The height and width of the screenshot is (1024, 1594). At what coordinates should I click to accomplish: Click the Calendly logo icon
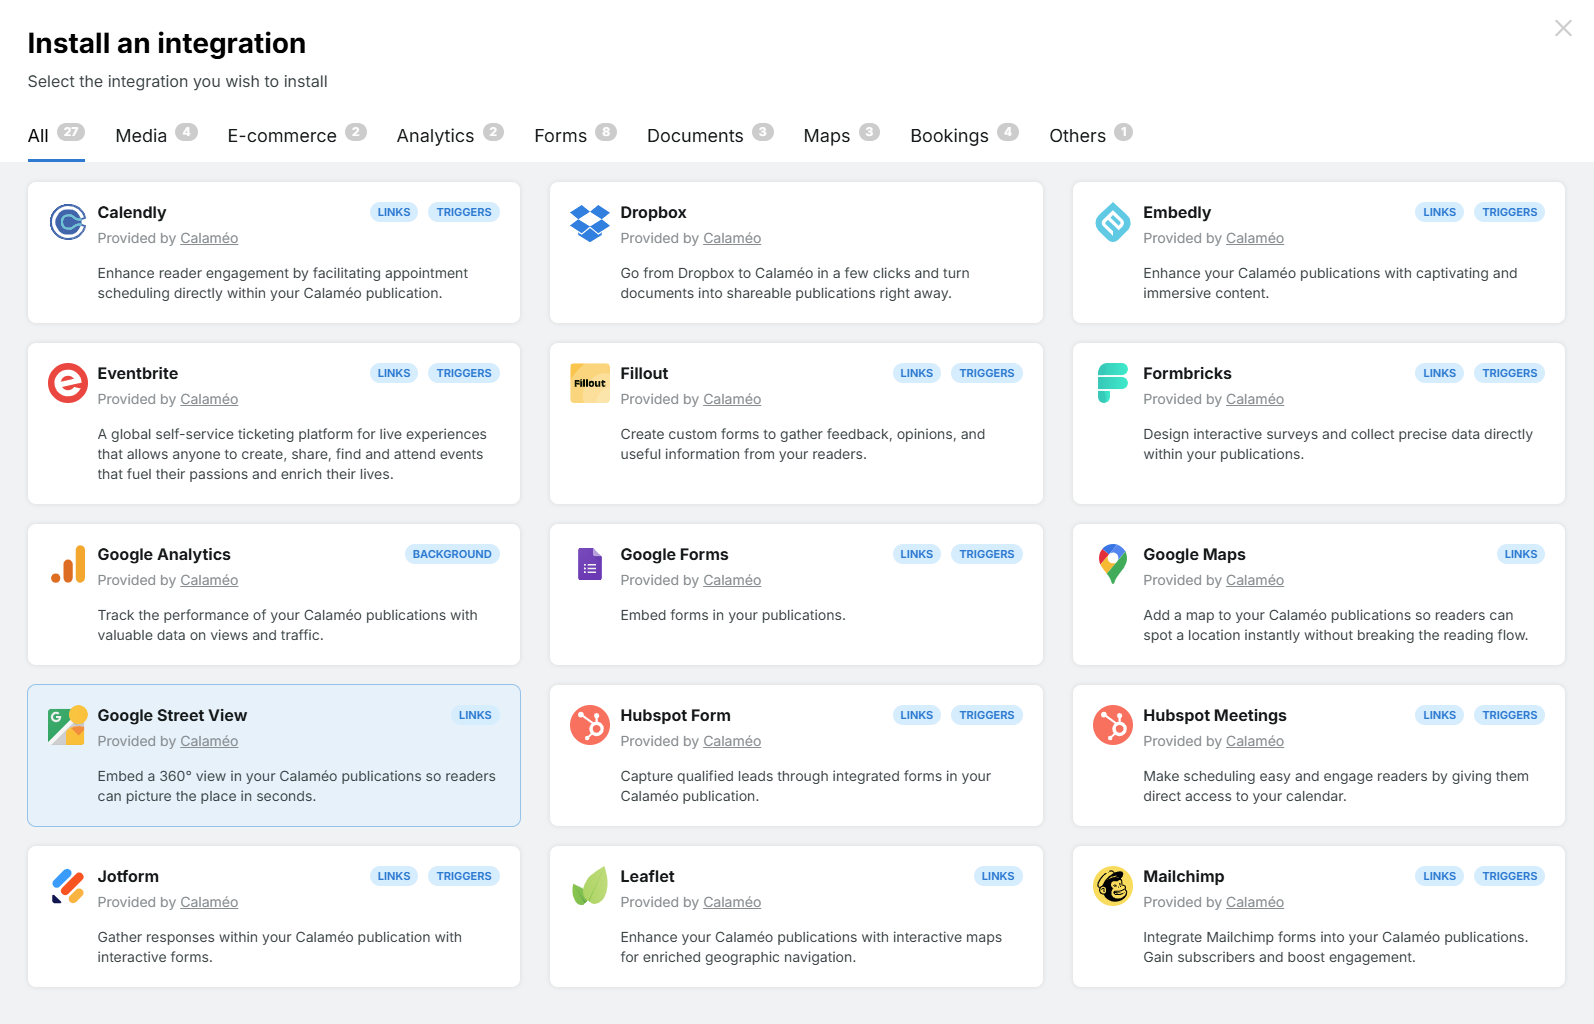coord(68,222)
